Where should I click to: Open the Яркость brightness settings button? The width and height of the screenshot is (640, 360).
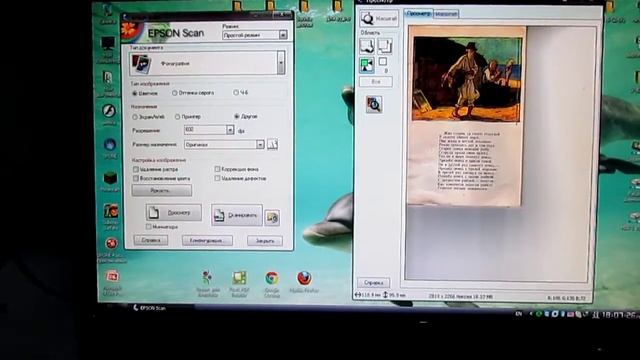point(162,190)
